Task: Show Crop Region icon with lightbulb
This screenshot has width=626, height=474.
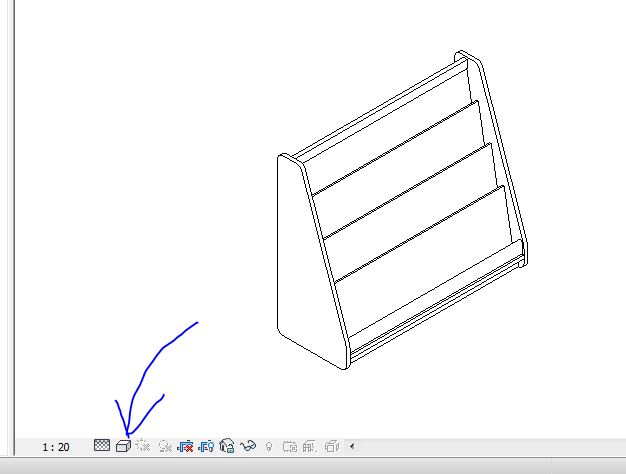Action: (x=206, y=446)
